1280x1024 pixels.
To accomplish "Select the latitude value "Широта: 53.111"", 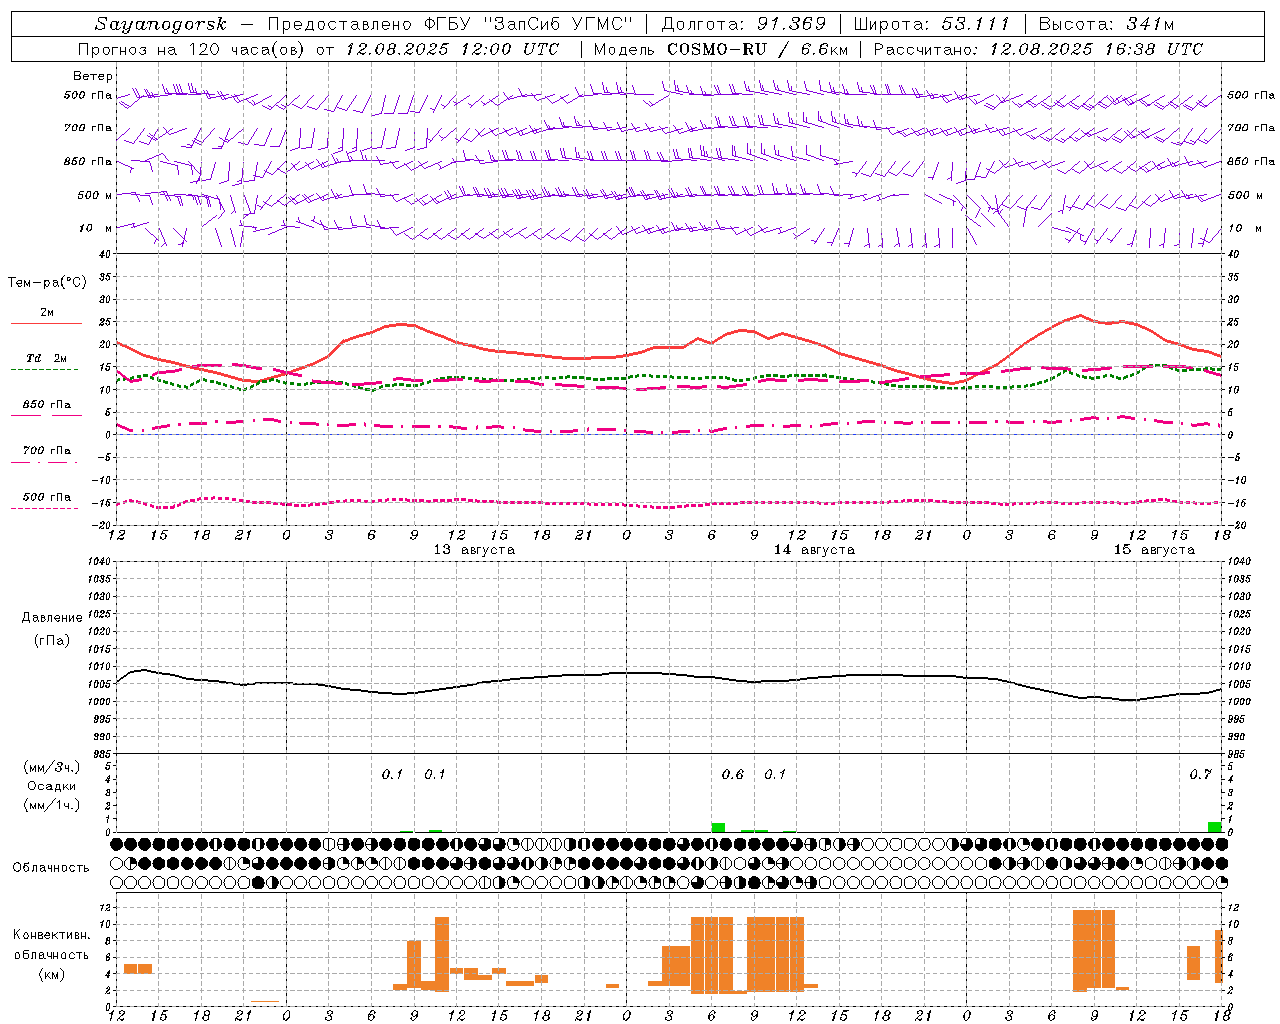I will [932, 24].
